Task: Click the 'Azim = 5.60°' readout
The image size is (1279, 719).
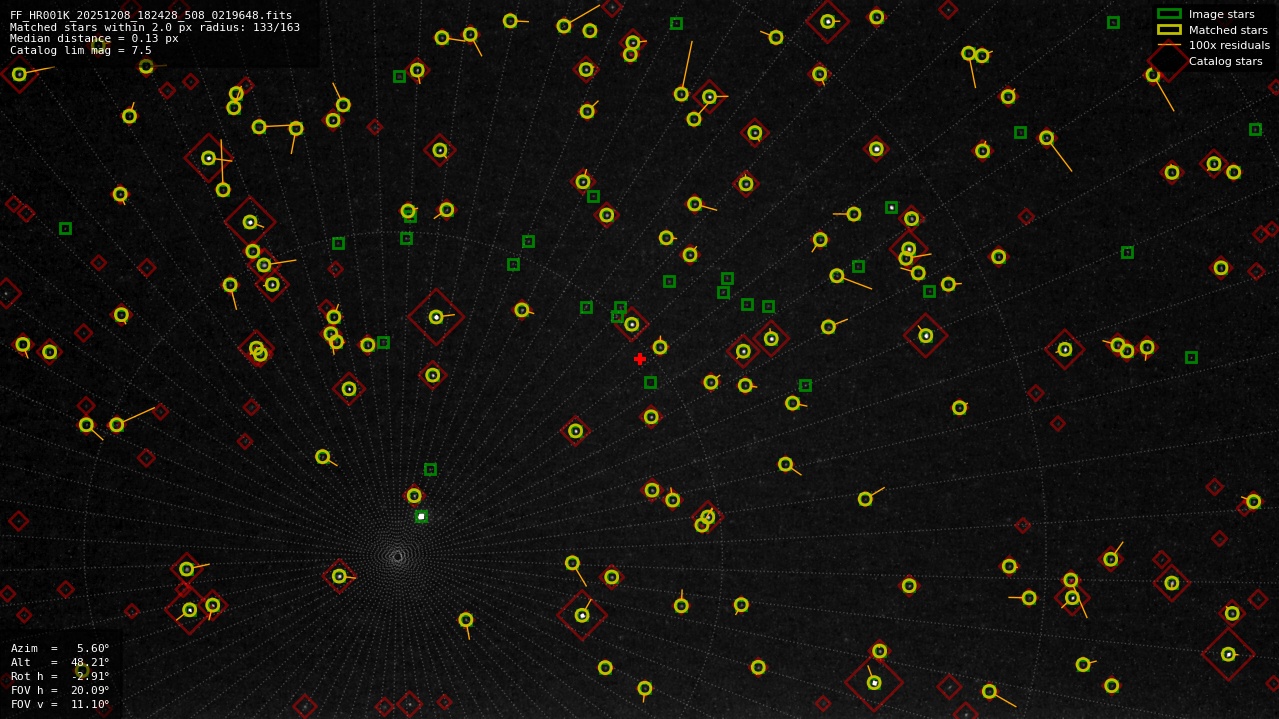Action: point(60,648)
